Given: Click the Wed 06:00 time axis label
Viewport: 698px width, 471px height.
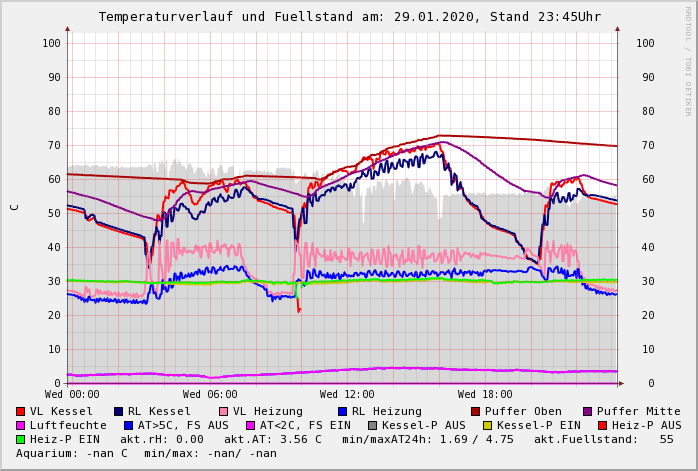Looking at the screenshot, I should pyautogui.click(x=210, y=395).
